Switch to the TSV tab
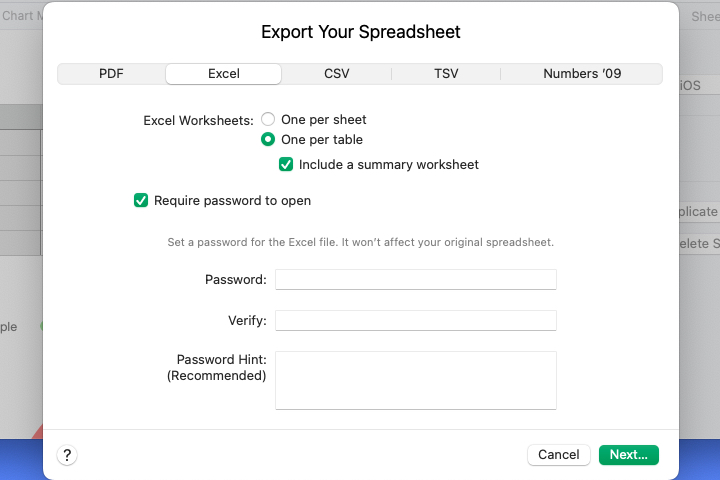720x480 pixels. point(445,74)
